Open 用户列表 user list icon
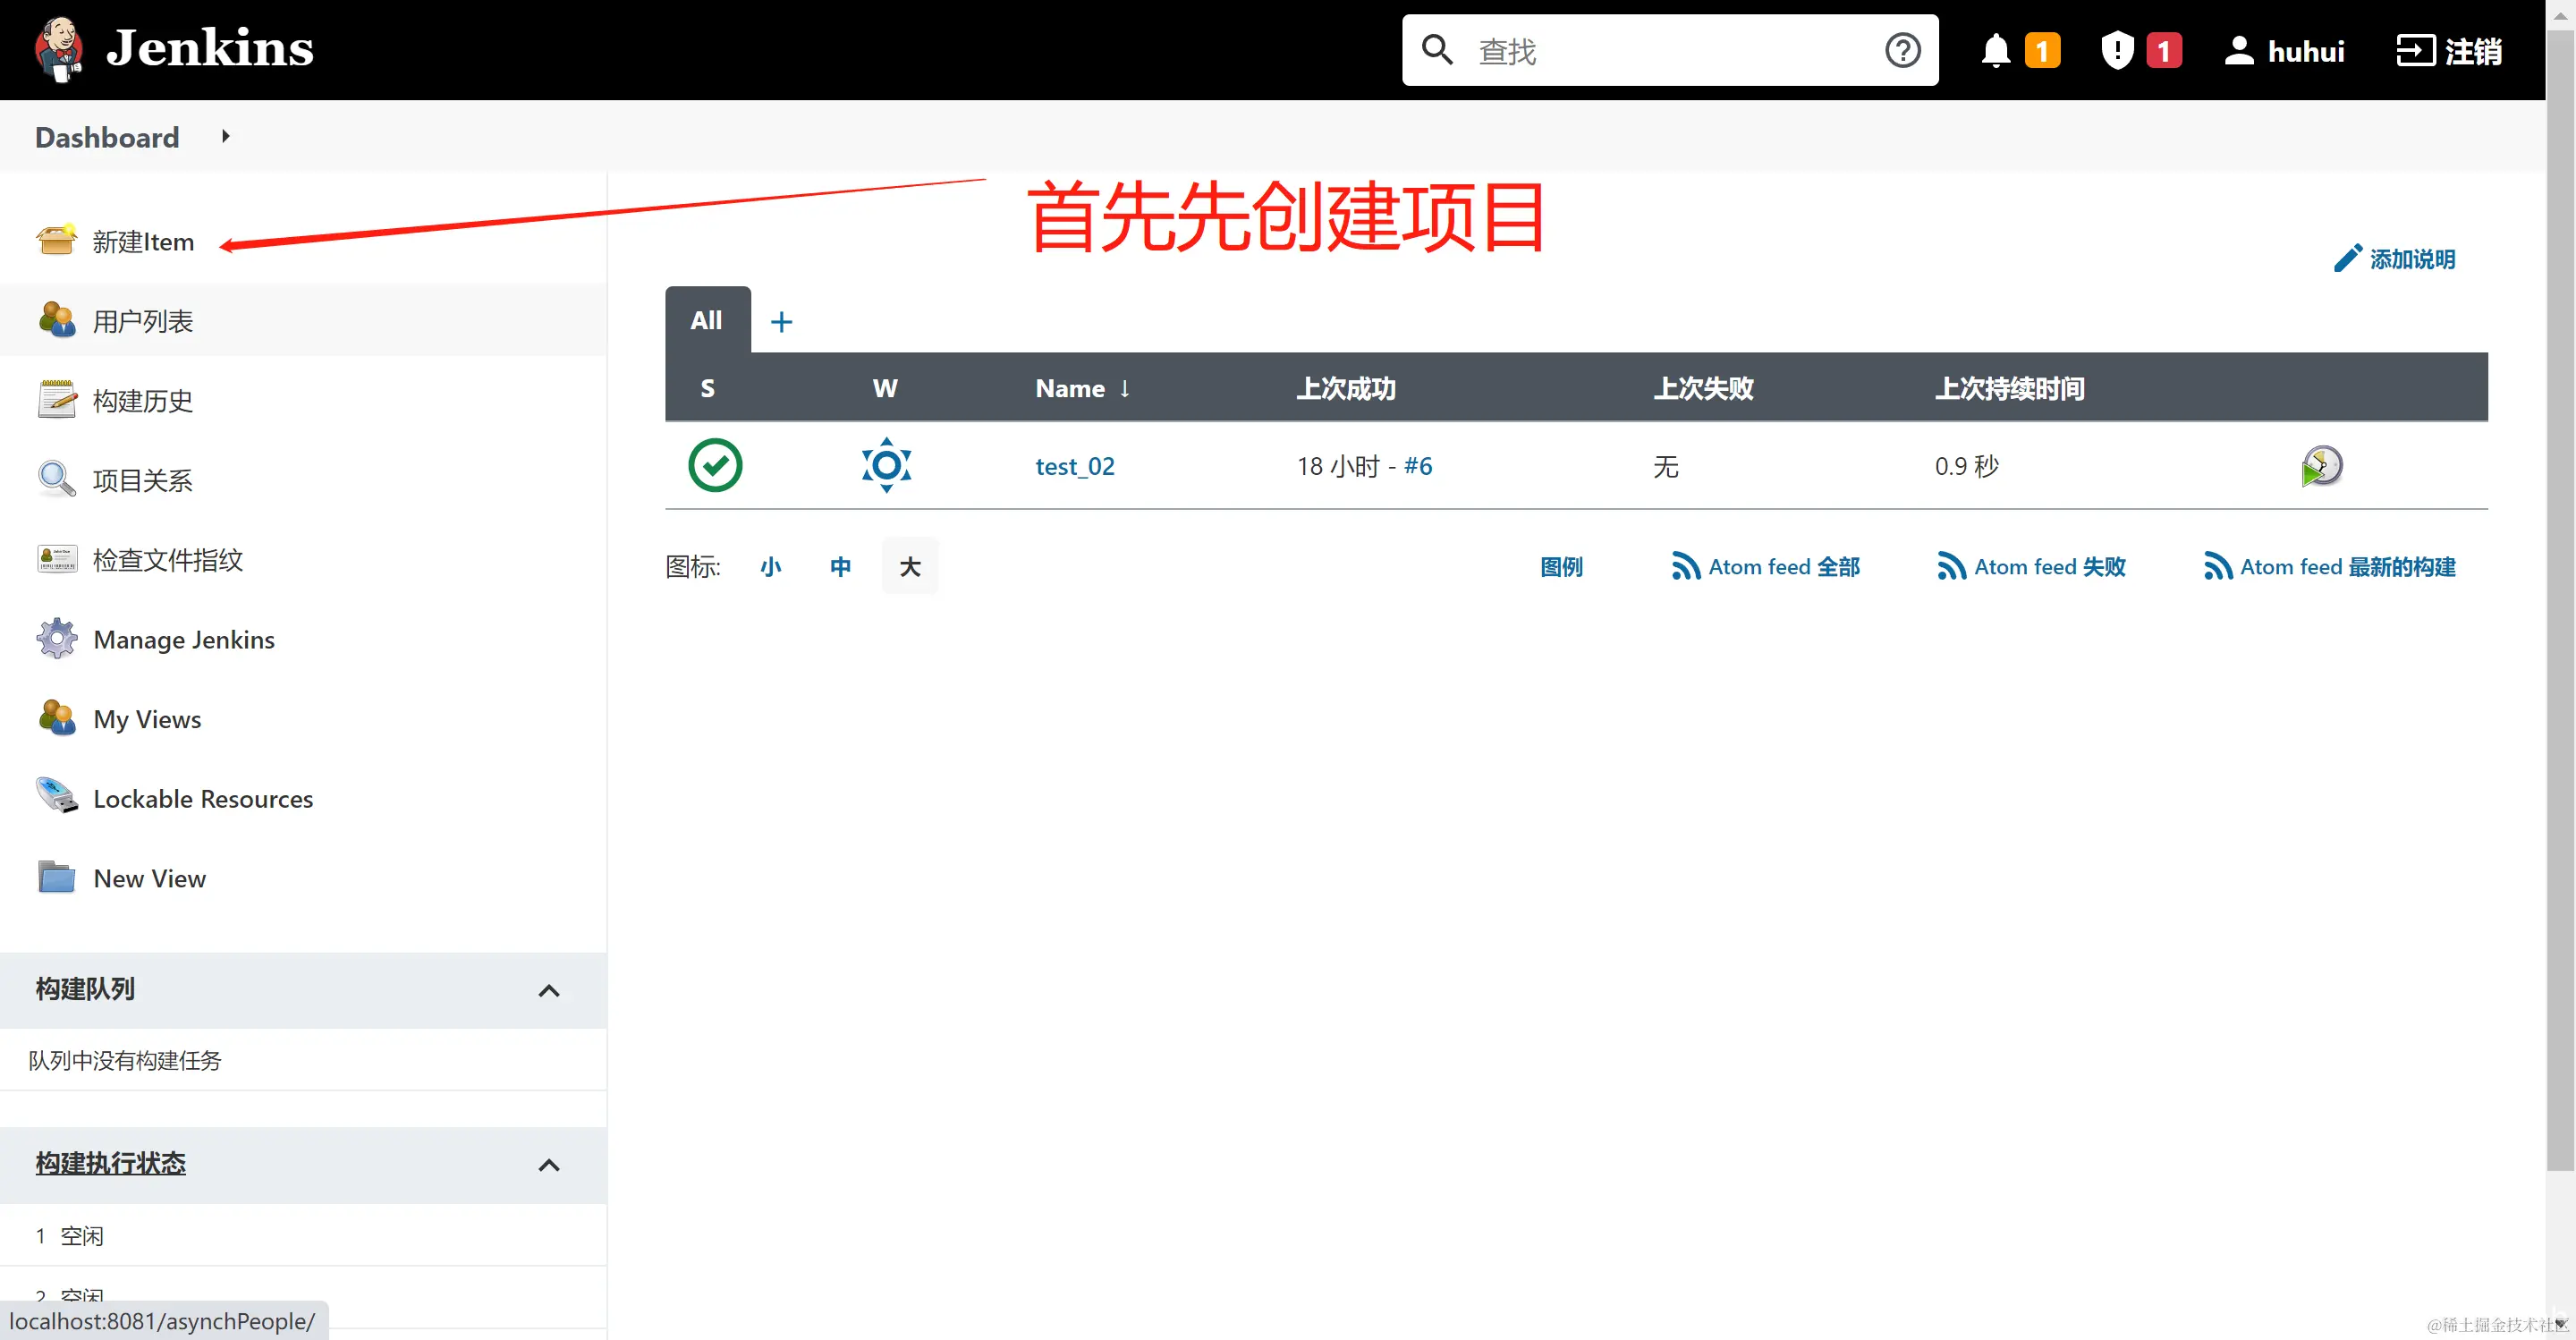Viewport: 2576px width, 1340px height. click(56, 320)
